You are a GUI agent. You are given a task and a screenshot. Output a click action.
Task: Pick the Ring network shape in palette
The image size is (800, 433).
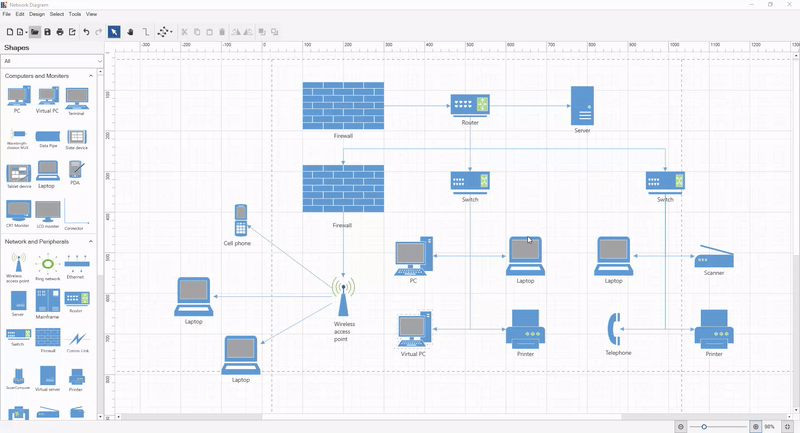point(47,264)
